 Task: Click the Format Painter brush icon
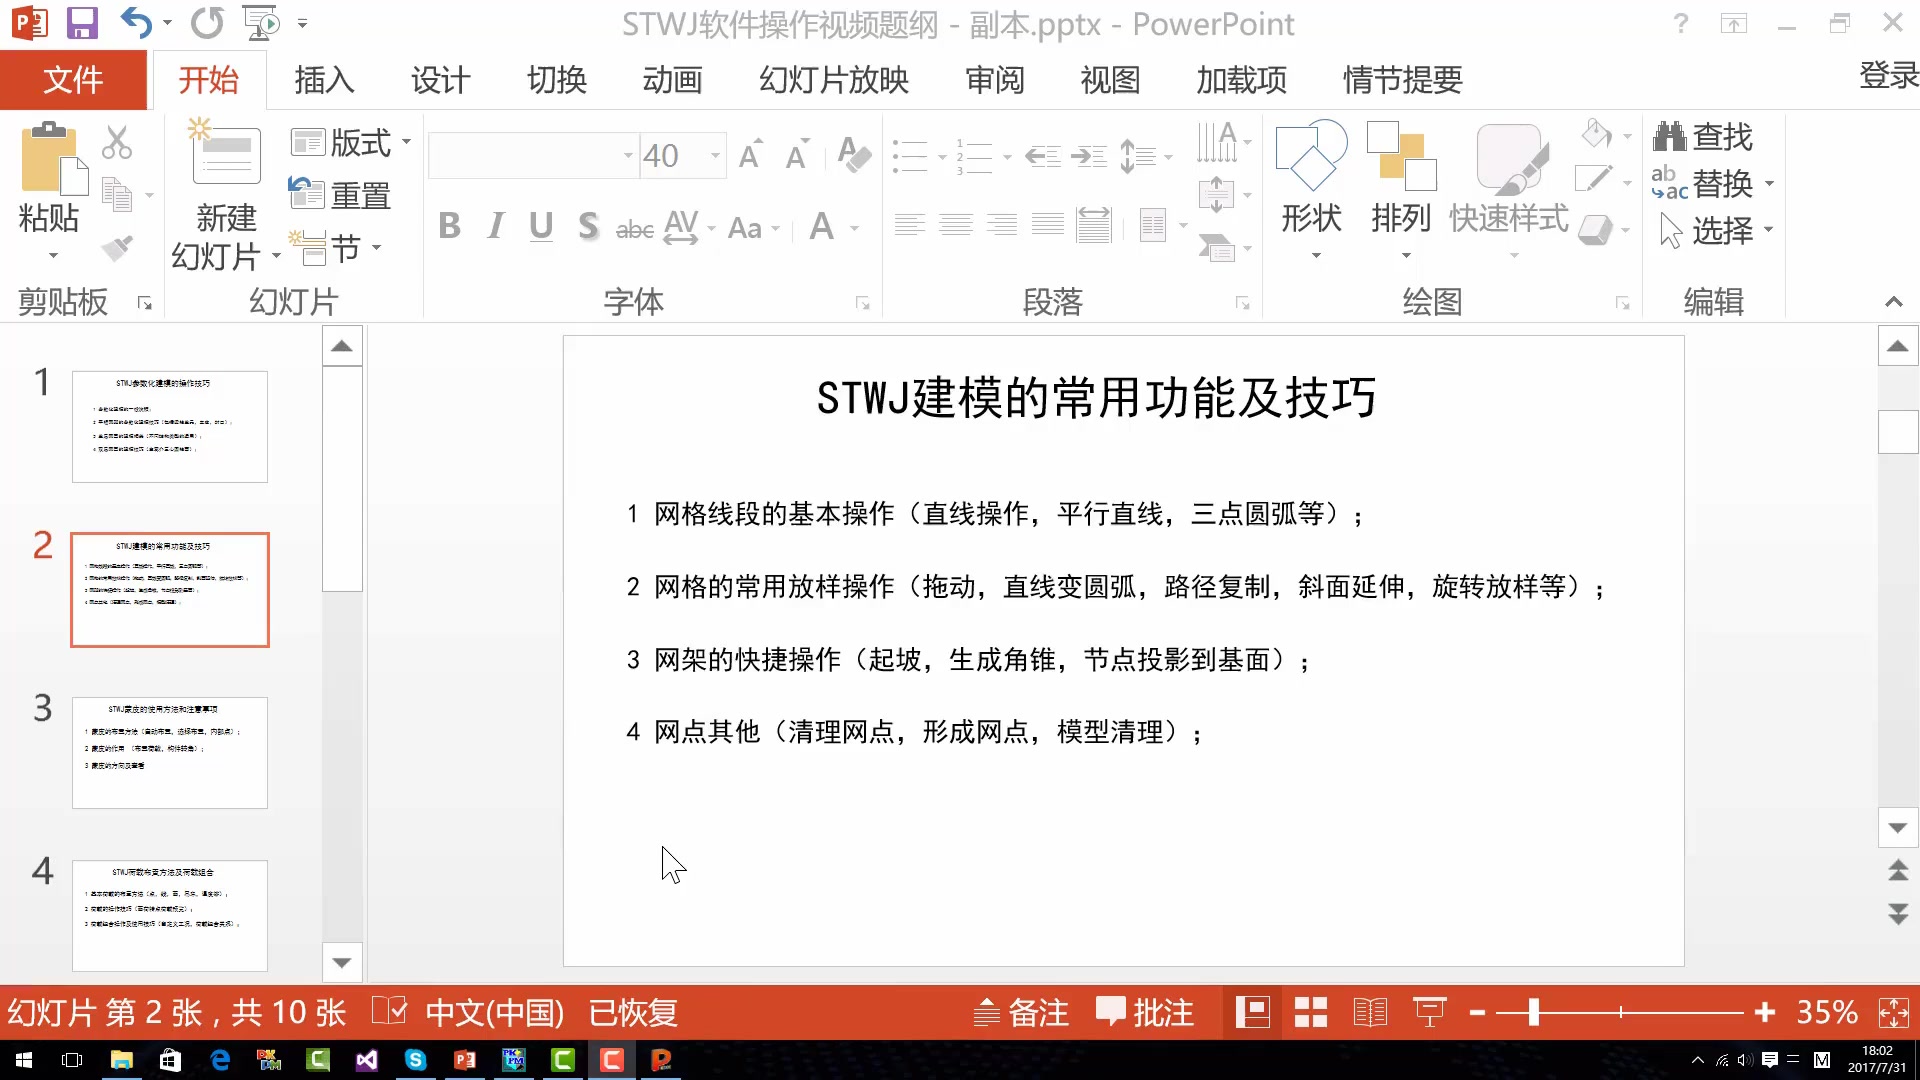[x=117, y=246]
